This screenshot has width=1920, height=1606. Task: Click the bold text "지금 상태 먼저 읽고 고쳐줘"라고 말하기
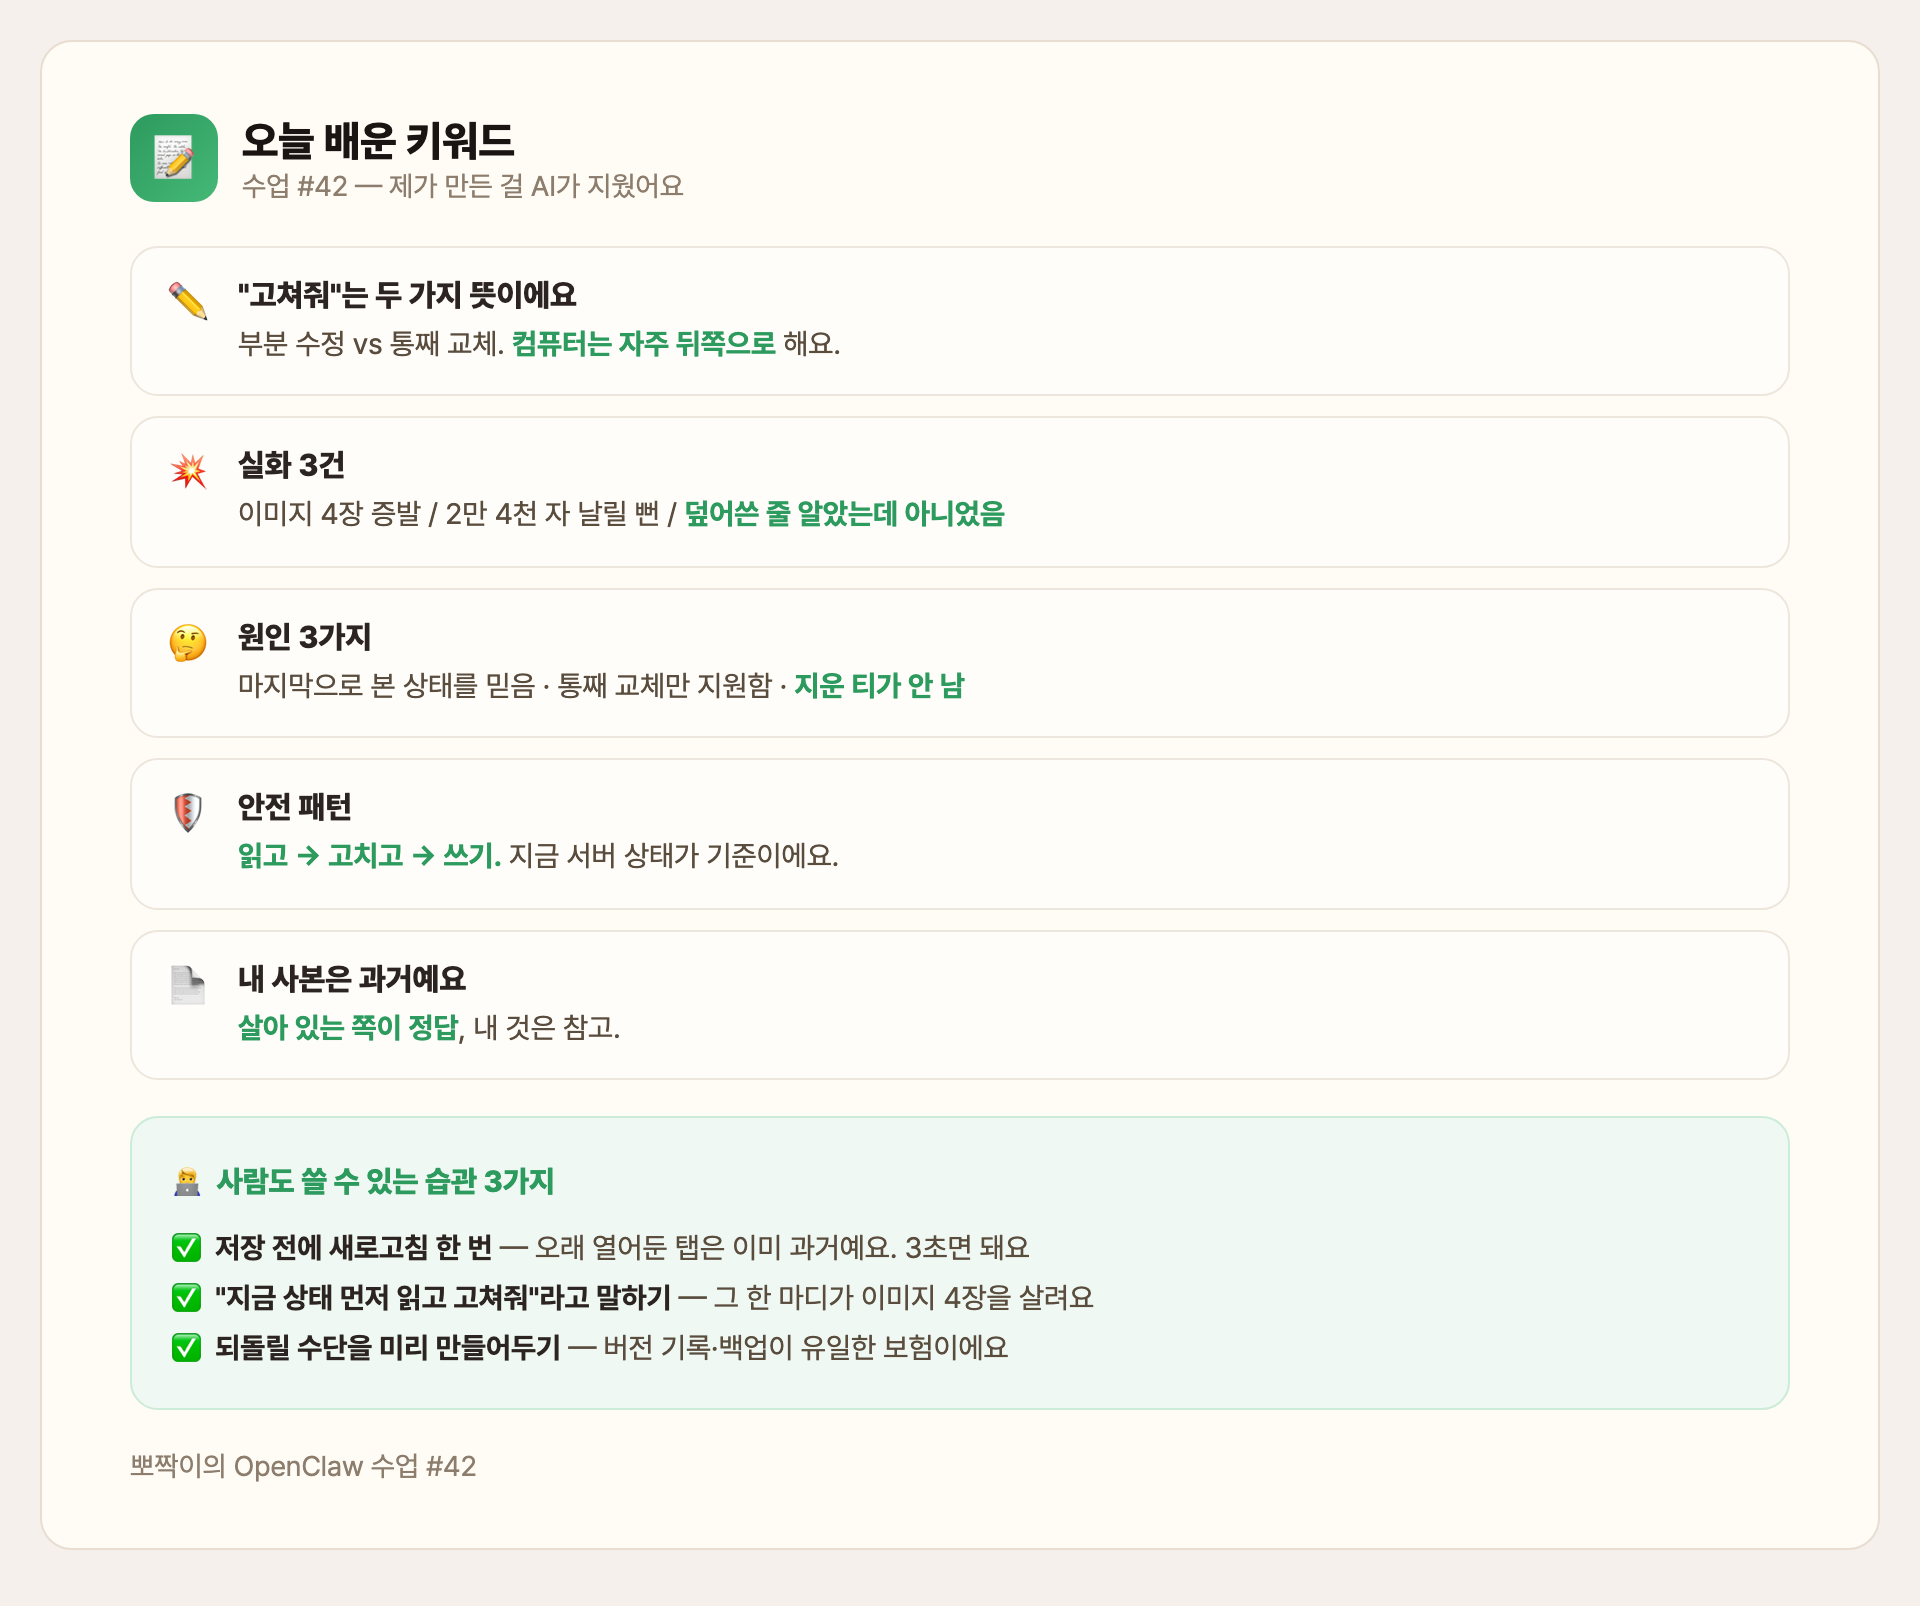(443, 1298)
